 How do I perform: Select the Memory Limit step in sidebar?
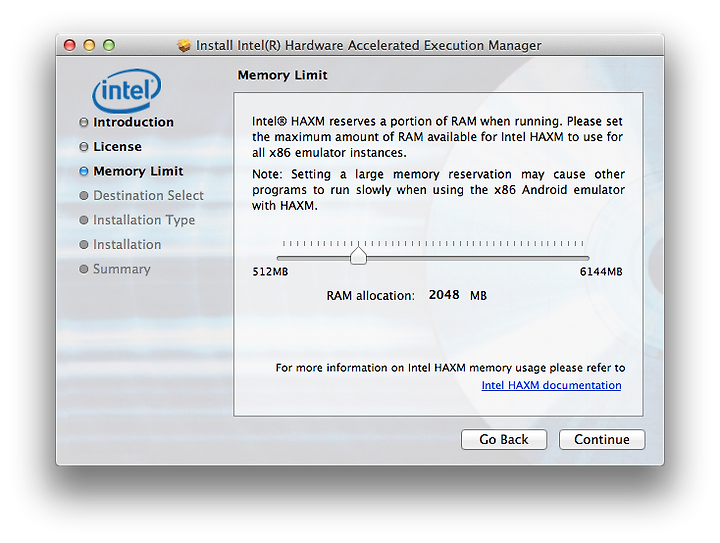(x=138, y=171)
